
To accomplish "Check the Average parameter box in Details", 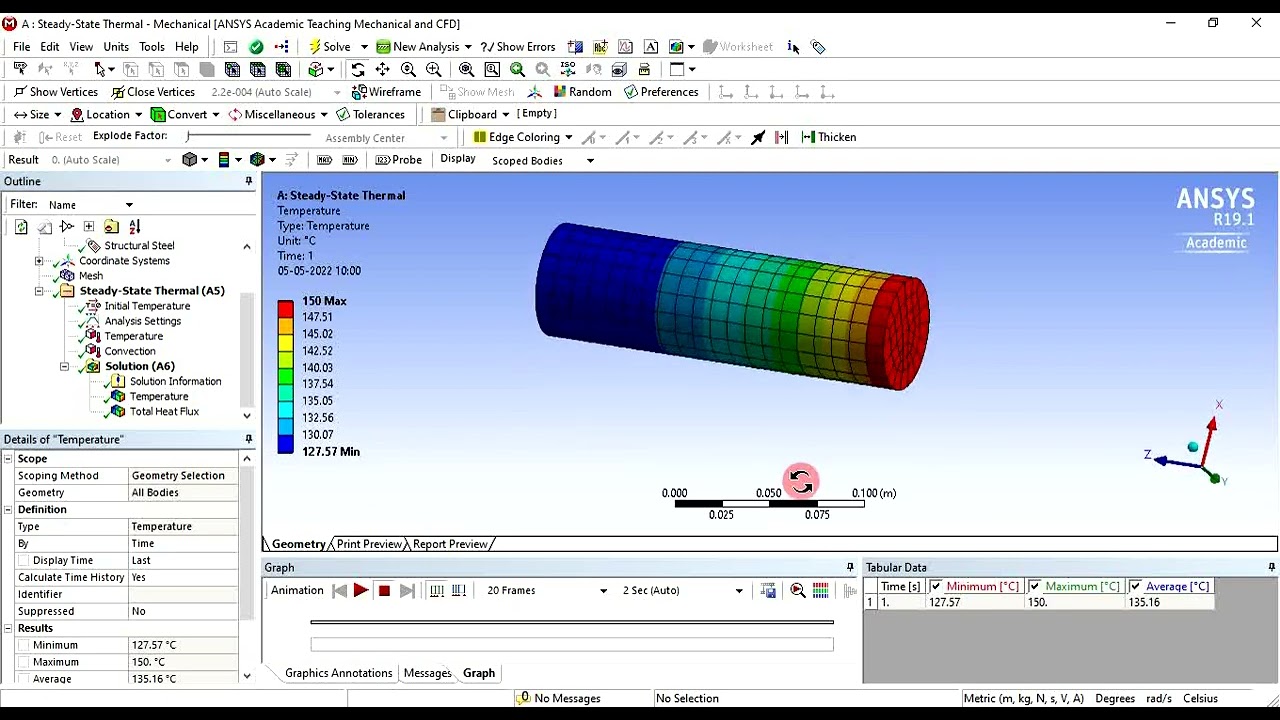I will (x=23, y=679).
